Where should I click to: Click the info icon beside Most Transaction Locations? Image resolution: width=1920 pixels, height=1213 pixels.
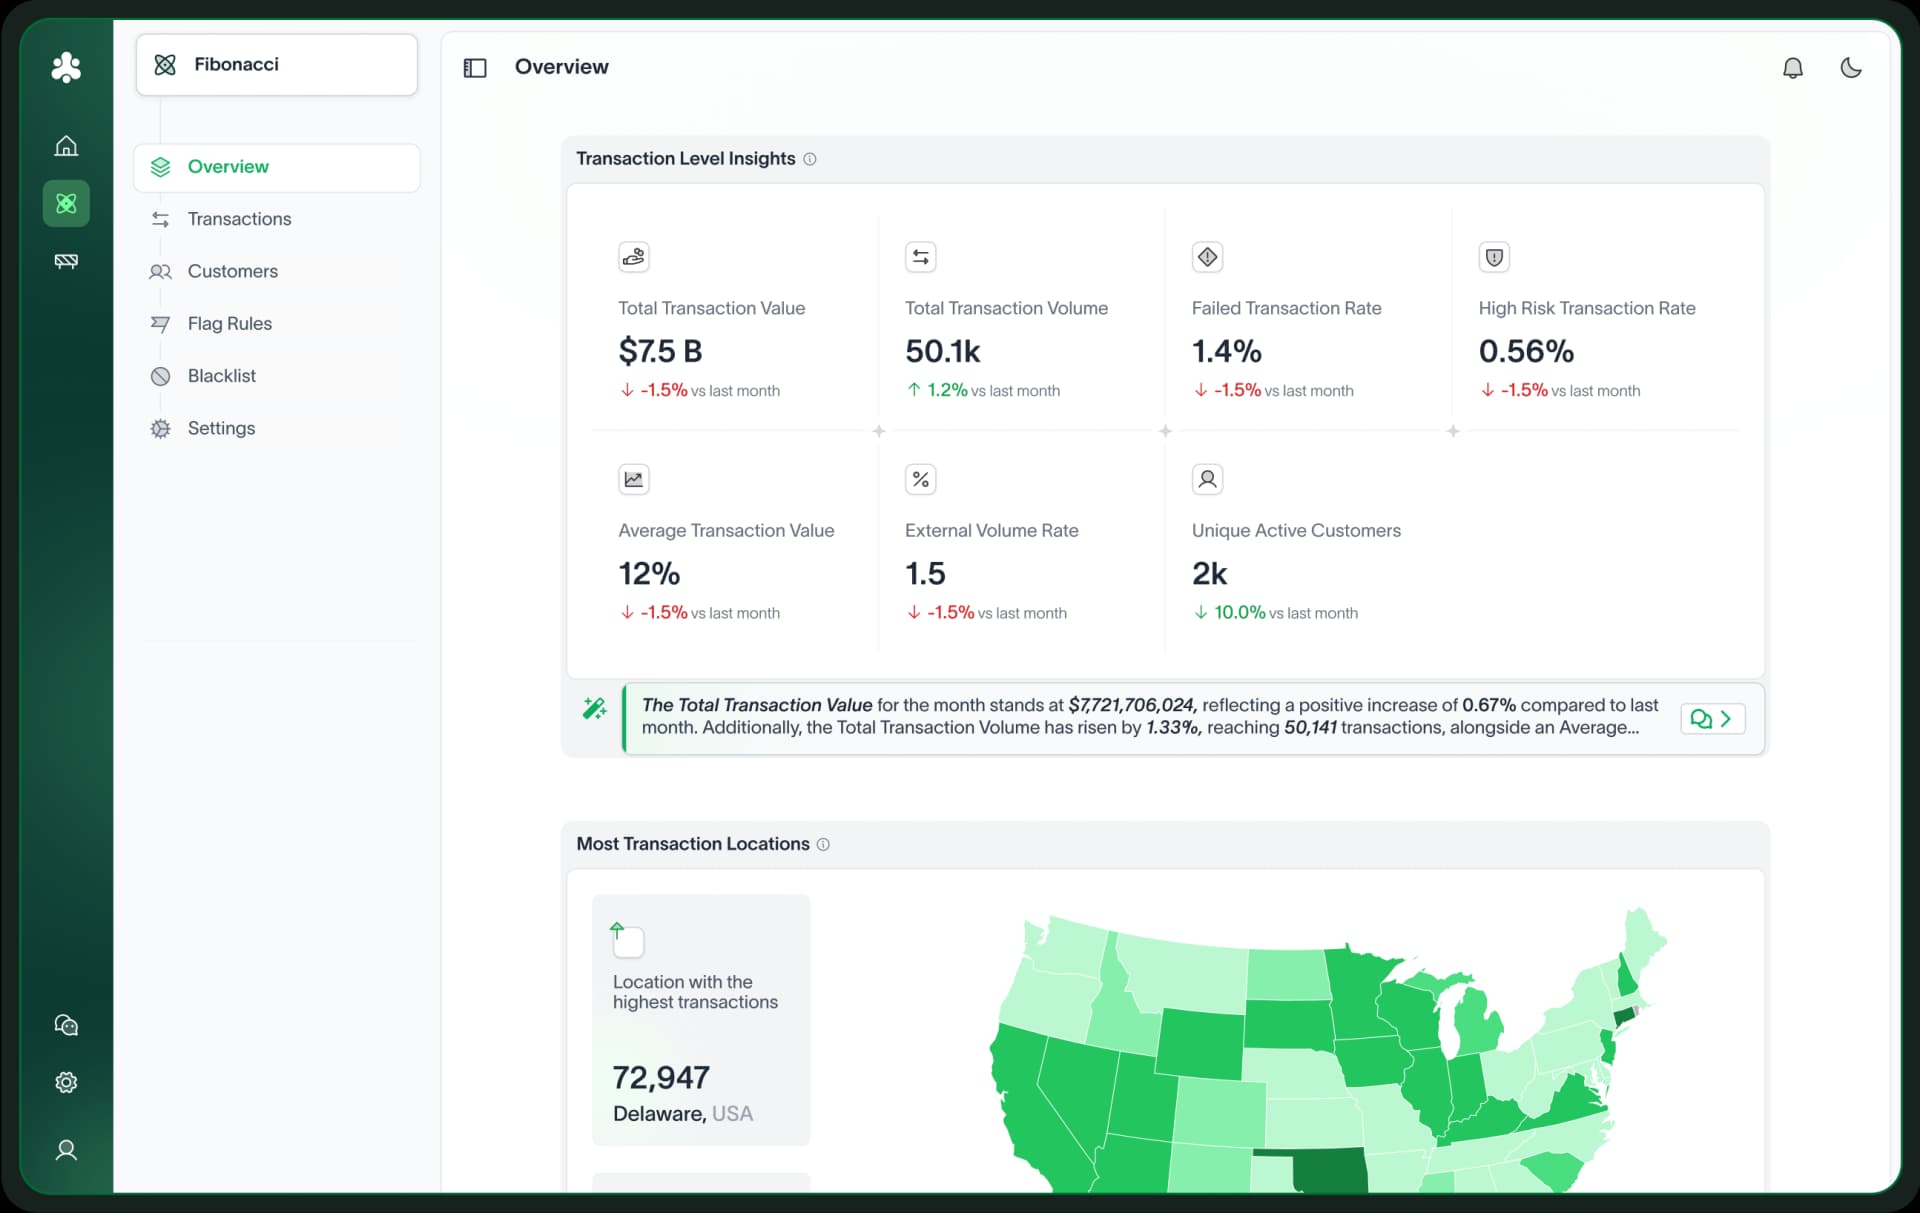pyautogui.click(x=823, y=845)
